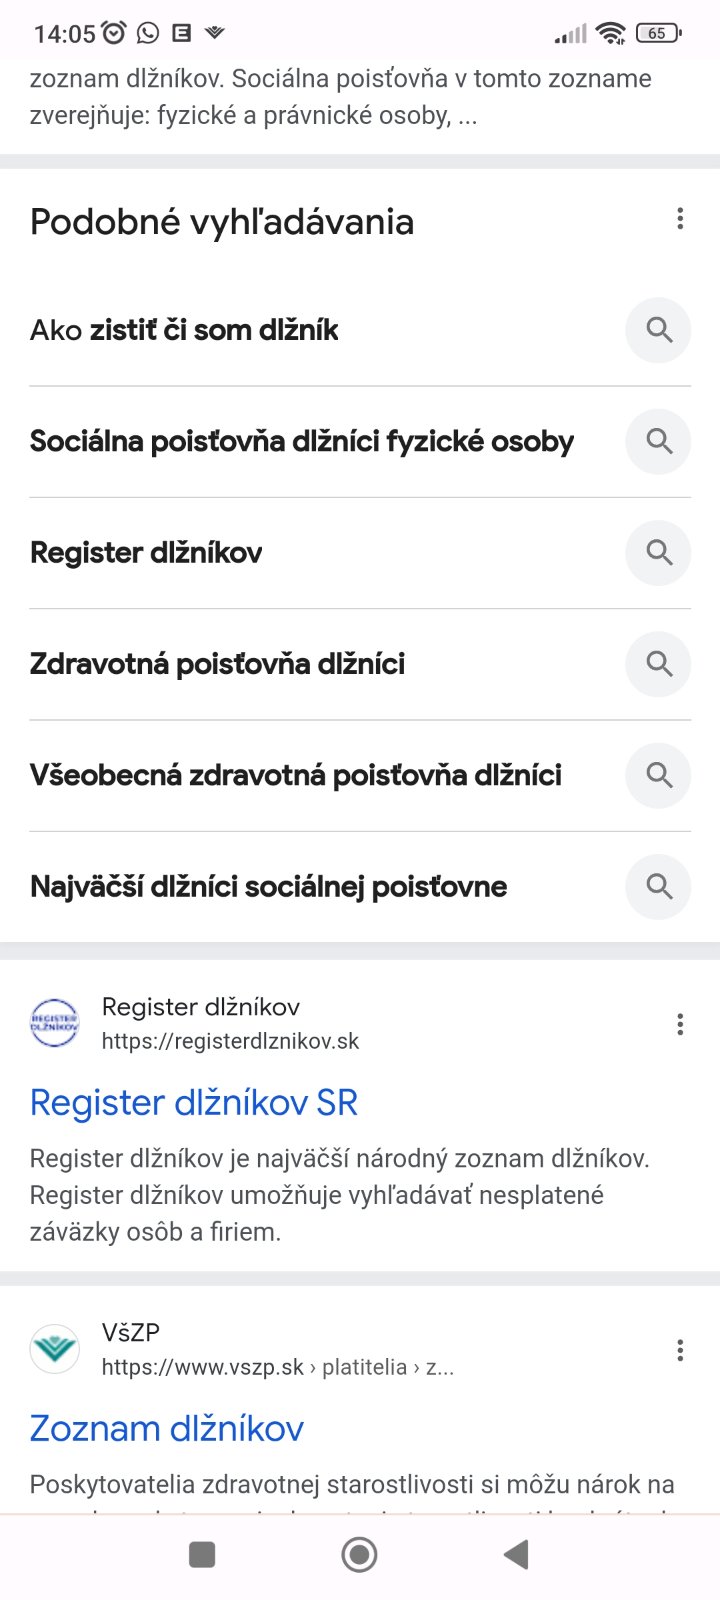Tap search icon for "Sociálna poisťovňa dlžníci fyzické osoby"
Viewport: 720px width, 1600px height.
[658, 441]
